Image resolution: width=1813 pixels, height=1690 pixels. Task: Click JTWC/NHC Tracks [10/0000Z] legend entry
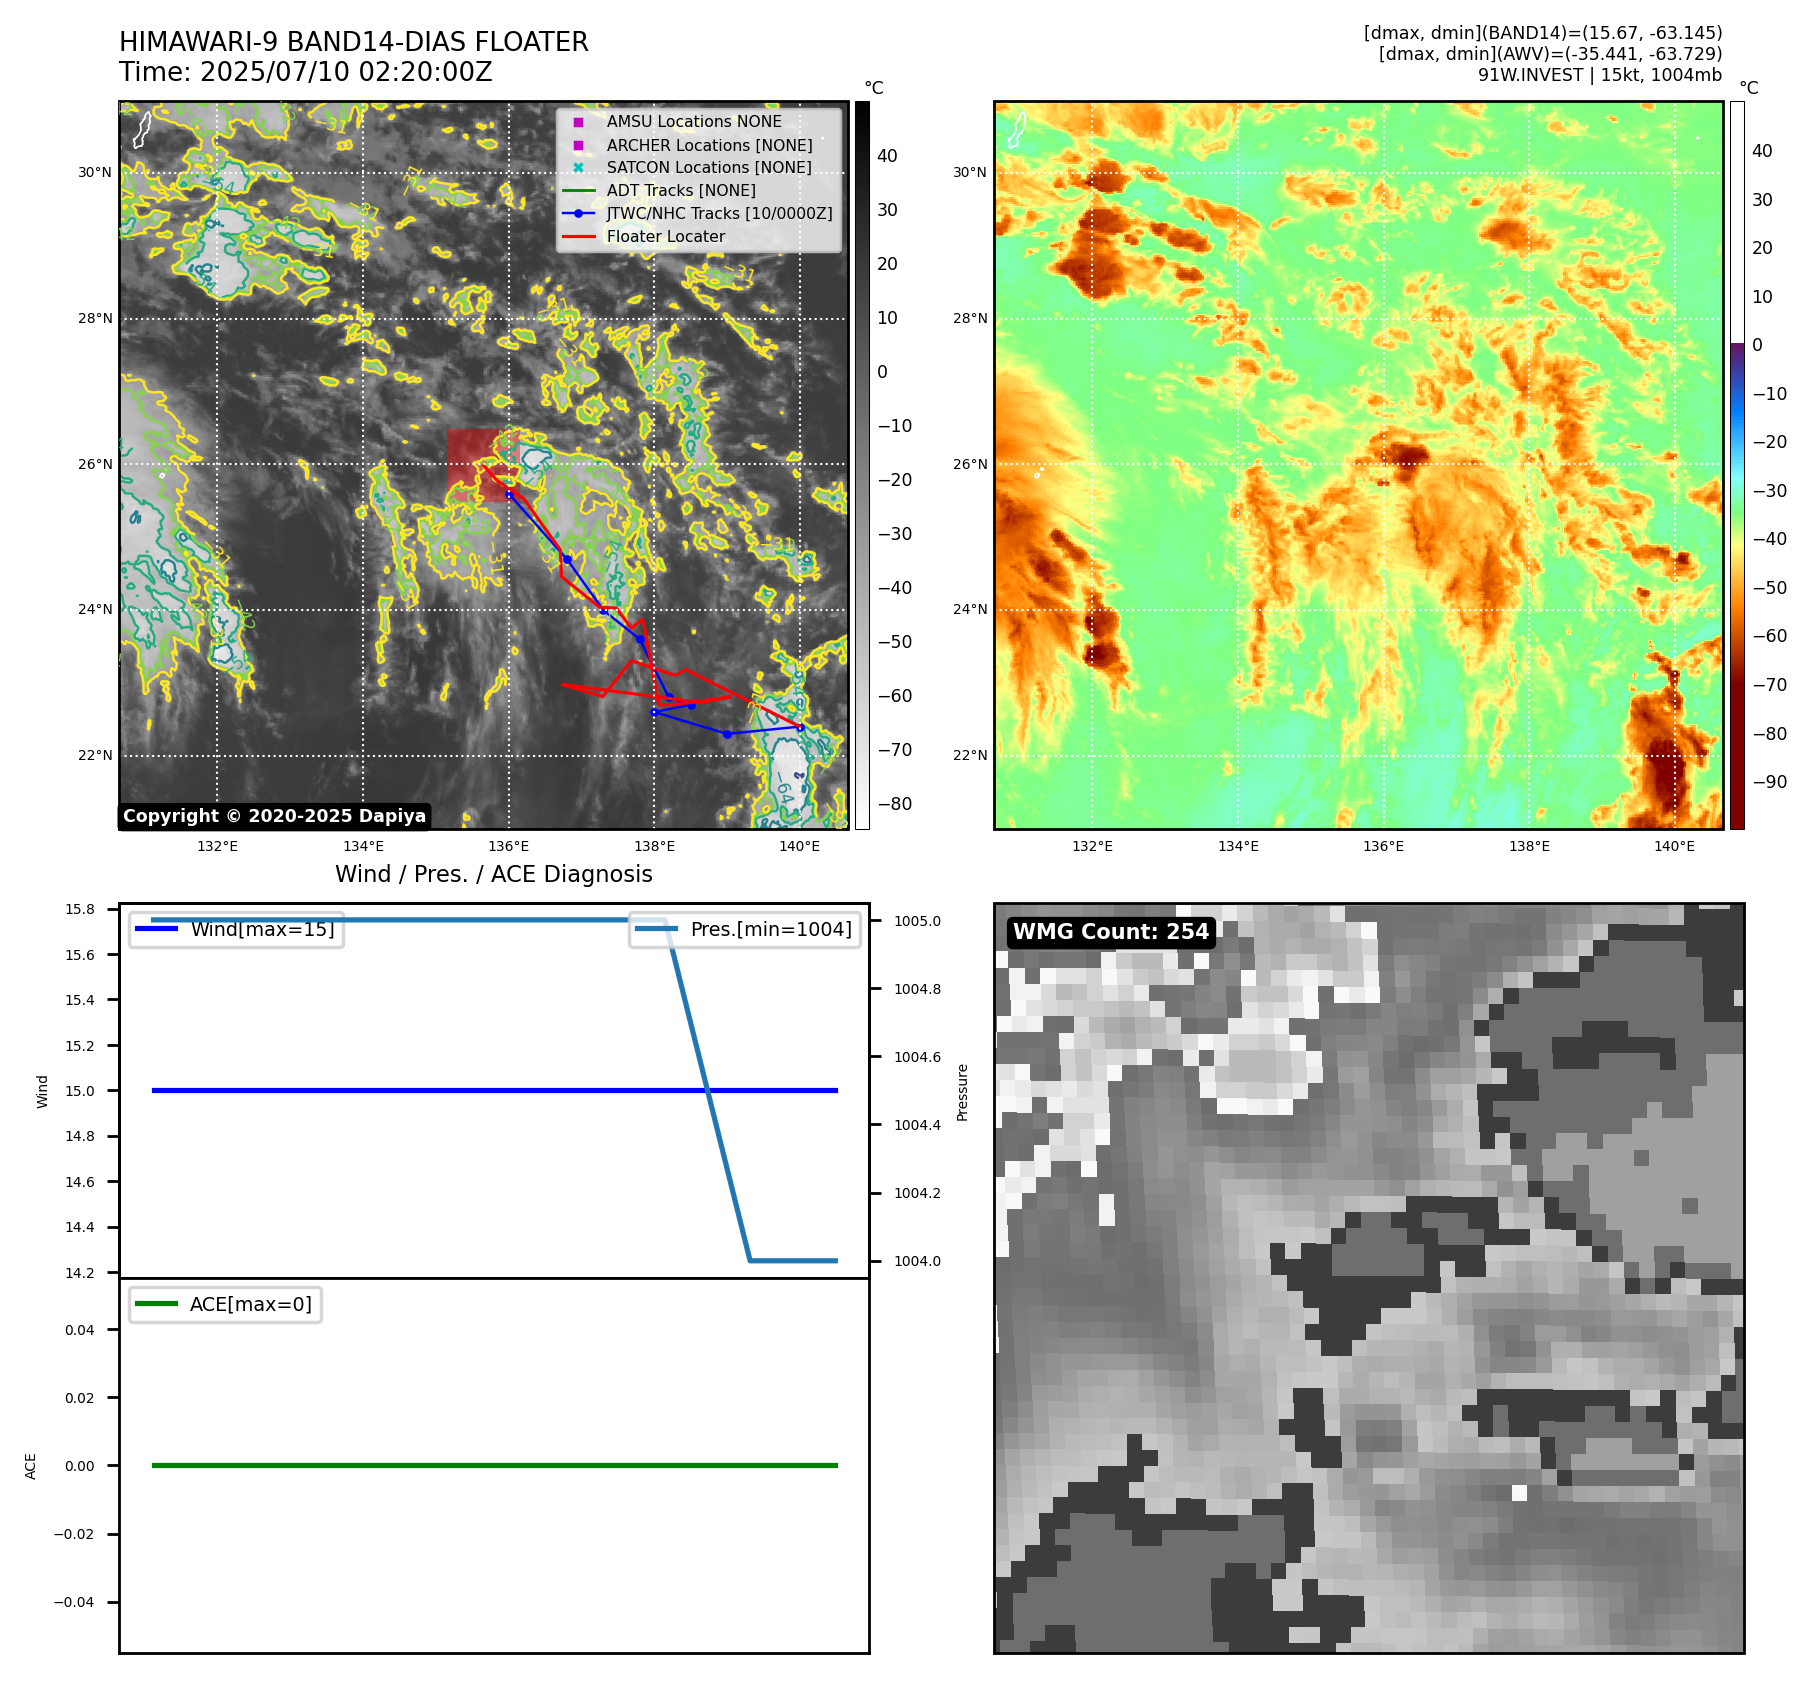[x=719, y=213]
